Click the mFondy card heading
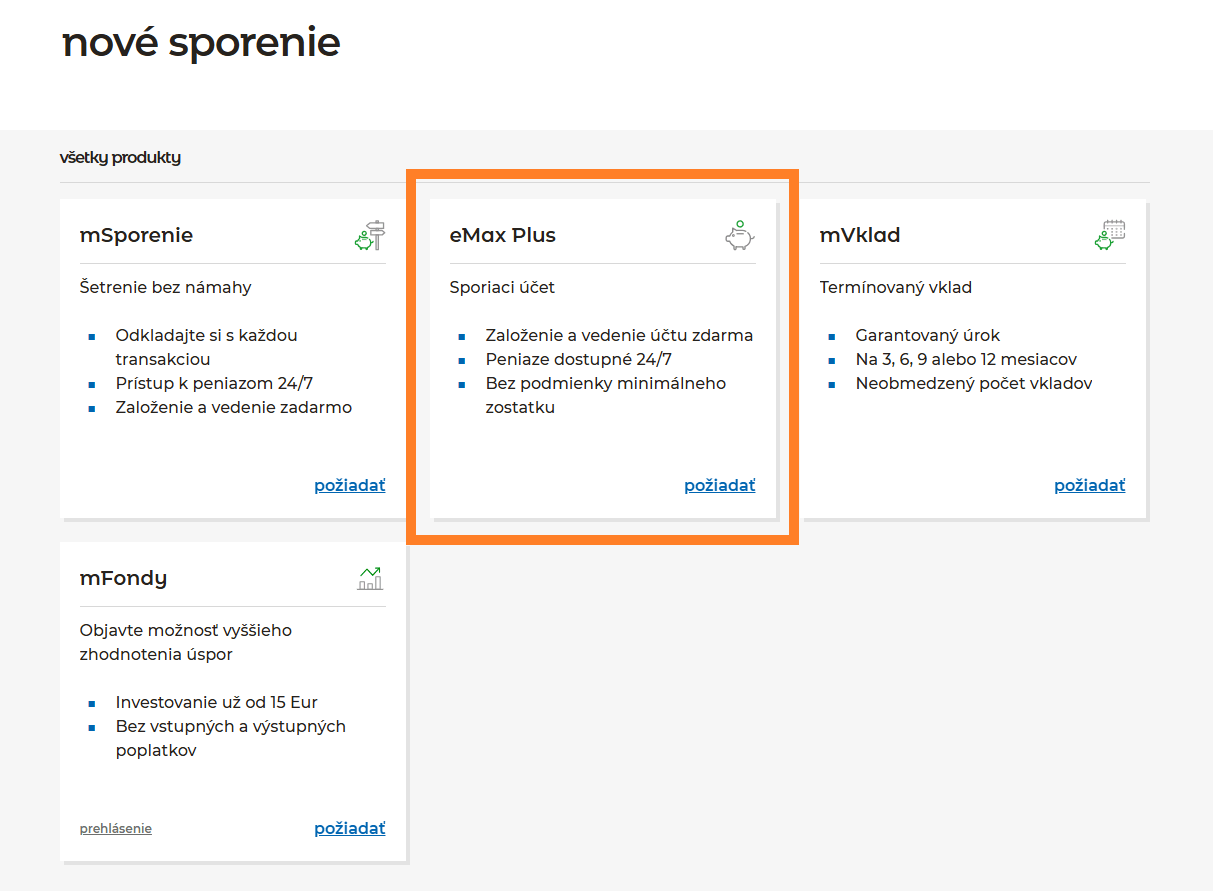The image size is (1213, 891). point(123,578)
